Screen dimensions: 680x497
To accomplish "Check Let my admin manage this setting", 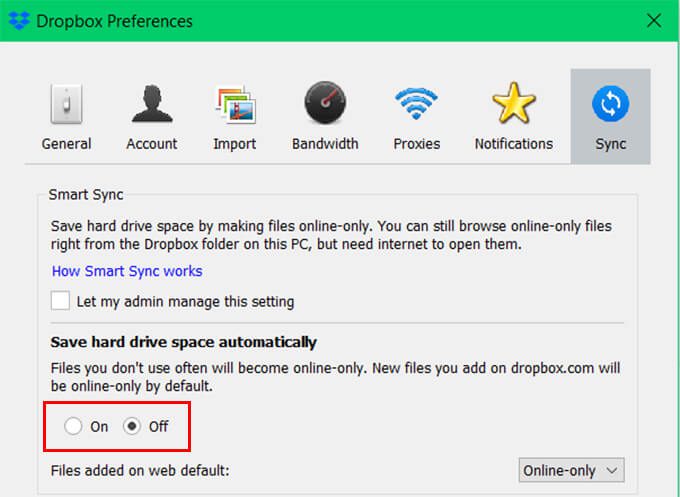I will [x=60, y=301].
